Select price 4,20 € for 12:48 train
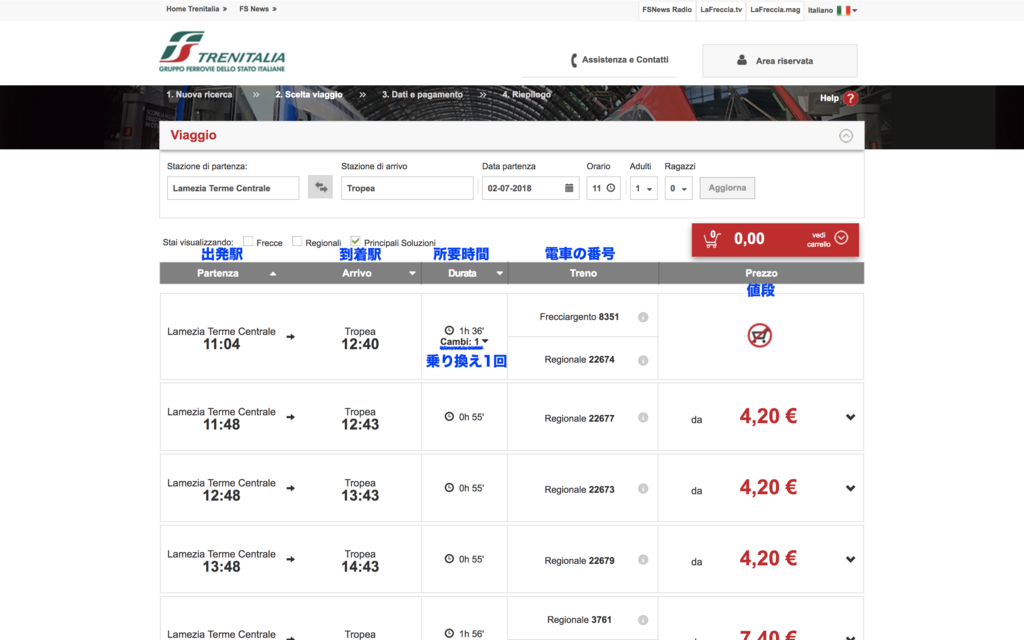 pyautogui.click(x=768, y=488)
